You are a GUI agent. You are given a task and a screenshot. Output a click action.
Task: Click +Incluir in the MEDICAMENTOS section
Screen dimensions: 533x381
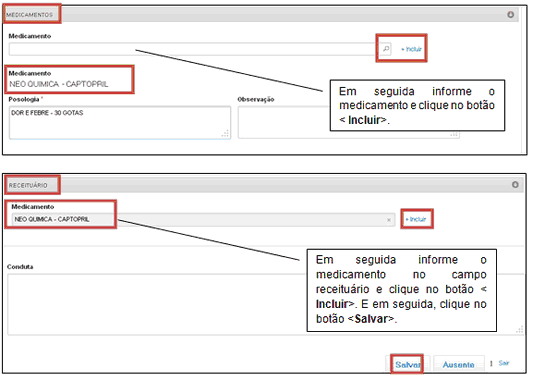coord(411,49)
